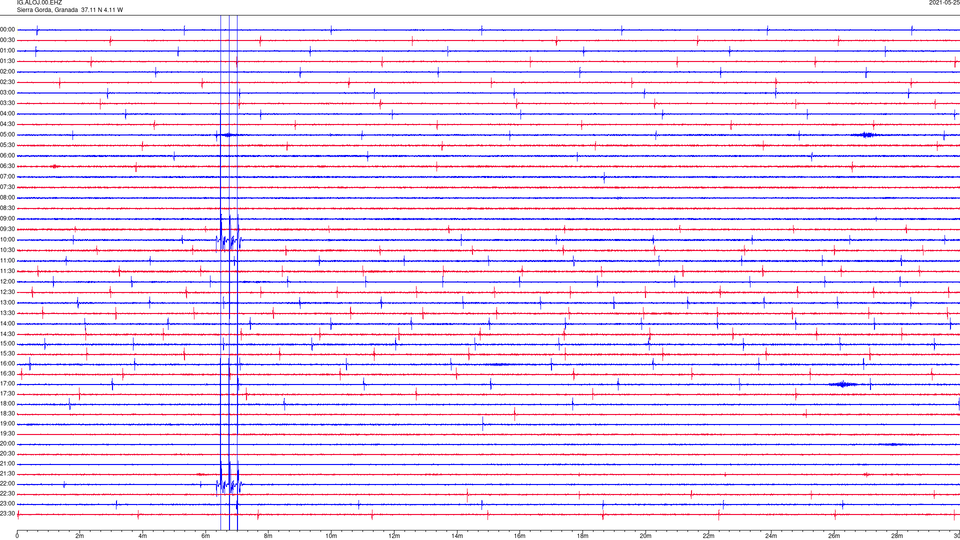960x540 pixels.
Task: Pick the 13:30 row label
Action: pos(8,313)
